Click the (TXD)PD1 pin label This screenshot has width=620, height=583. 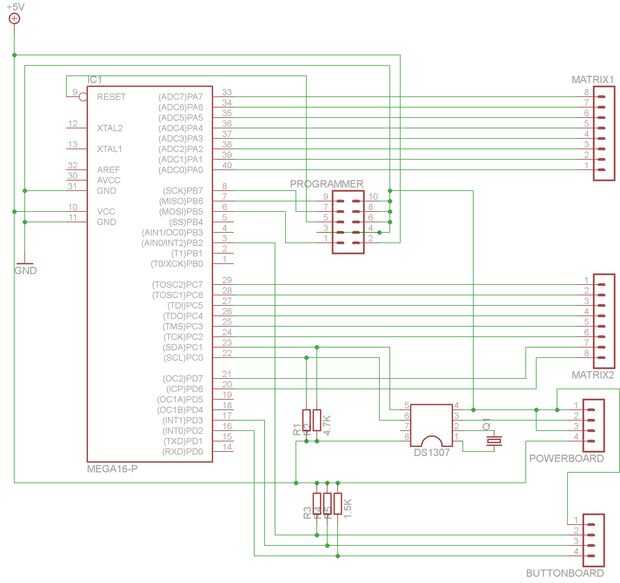pos(183,441)
